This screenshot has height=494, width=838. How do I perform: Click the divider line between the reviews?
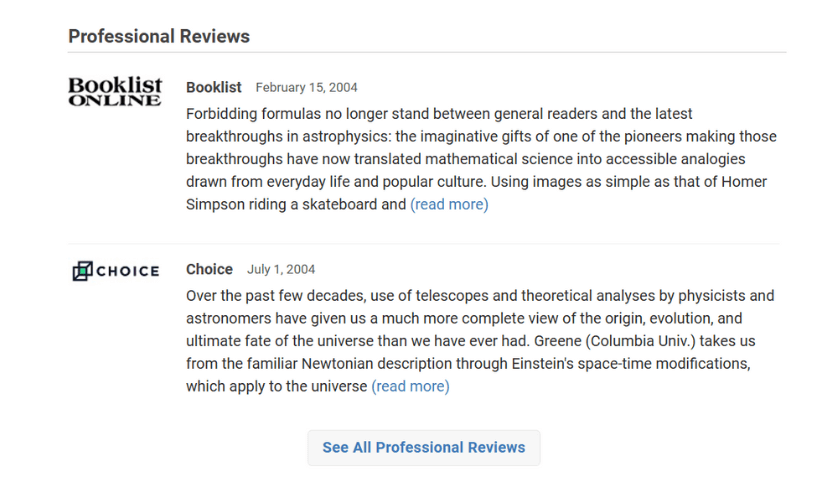click(x=424, y=243)
